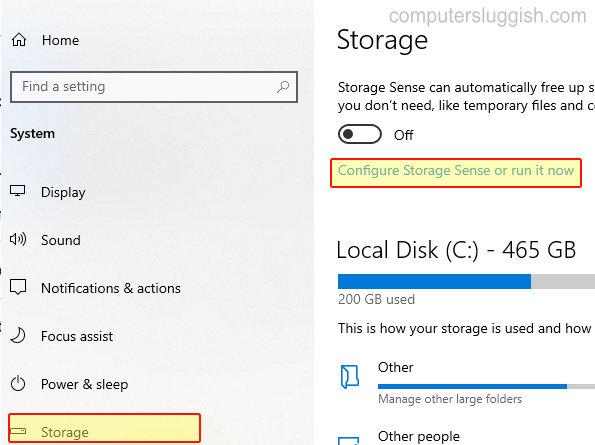Click the Other folder category icon
The image size is (595, 445).
click(x=349, y=376)
